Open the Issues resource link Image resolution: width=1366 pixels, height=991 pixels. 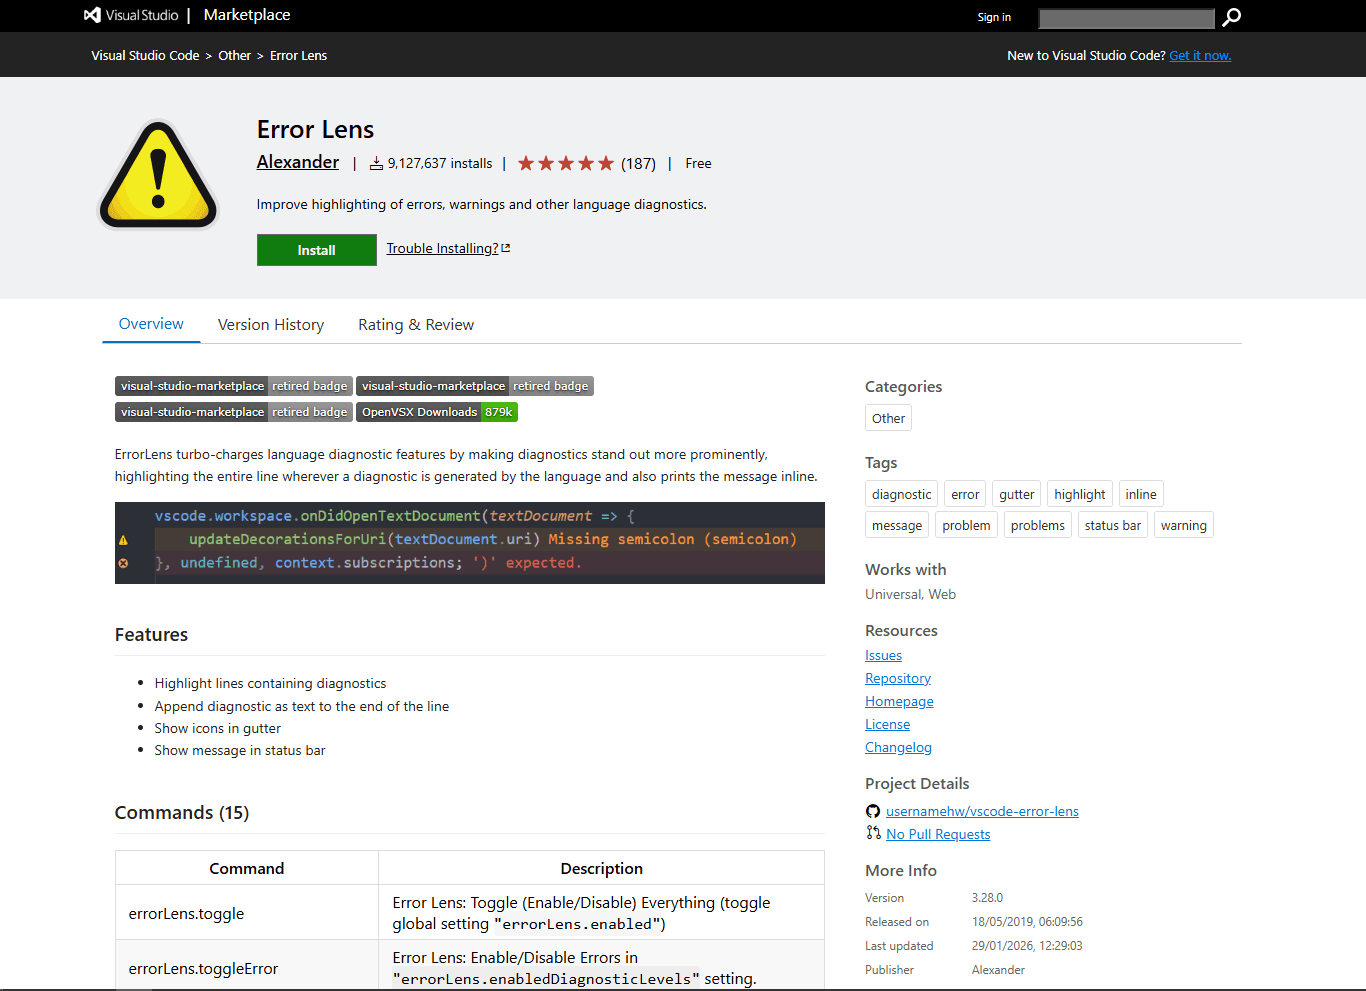tap(883, 655)
